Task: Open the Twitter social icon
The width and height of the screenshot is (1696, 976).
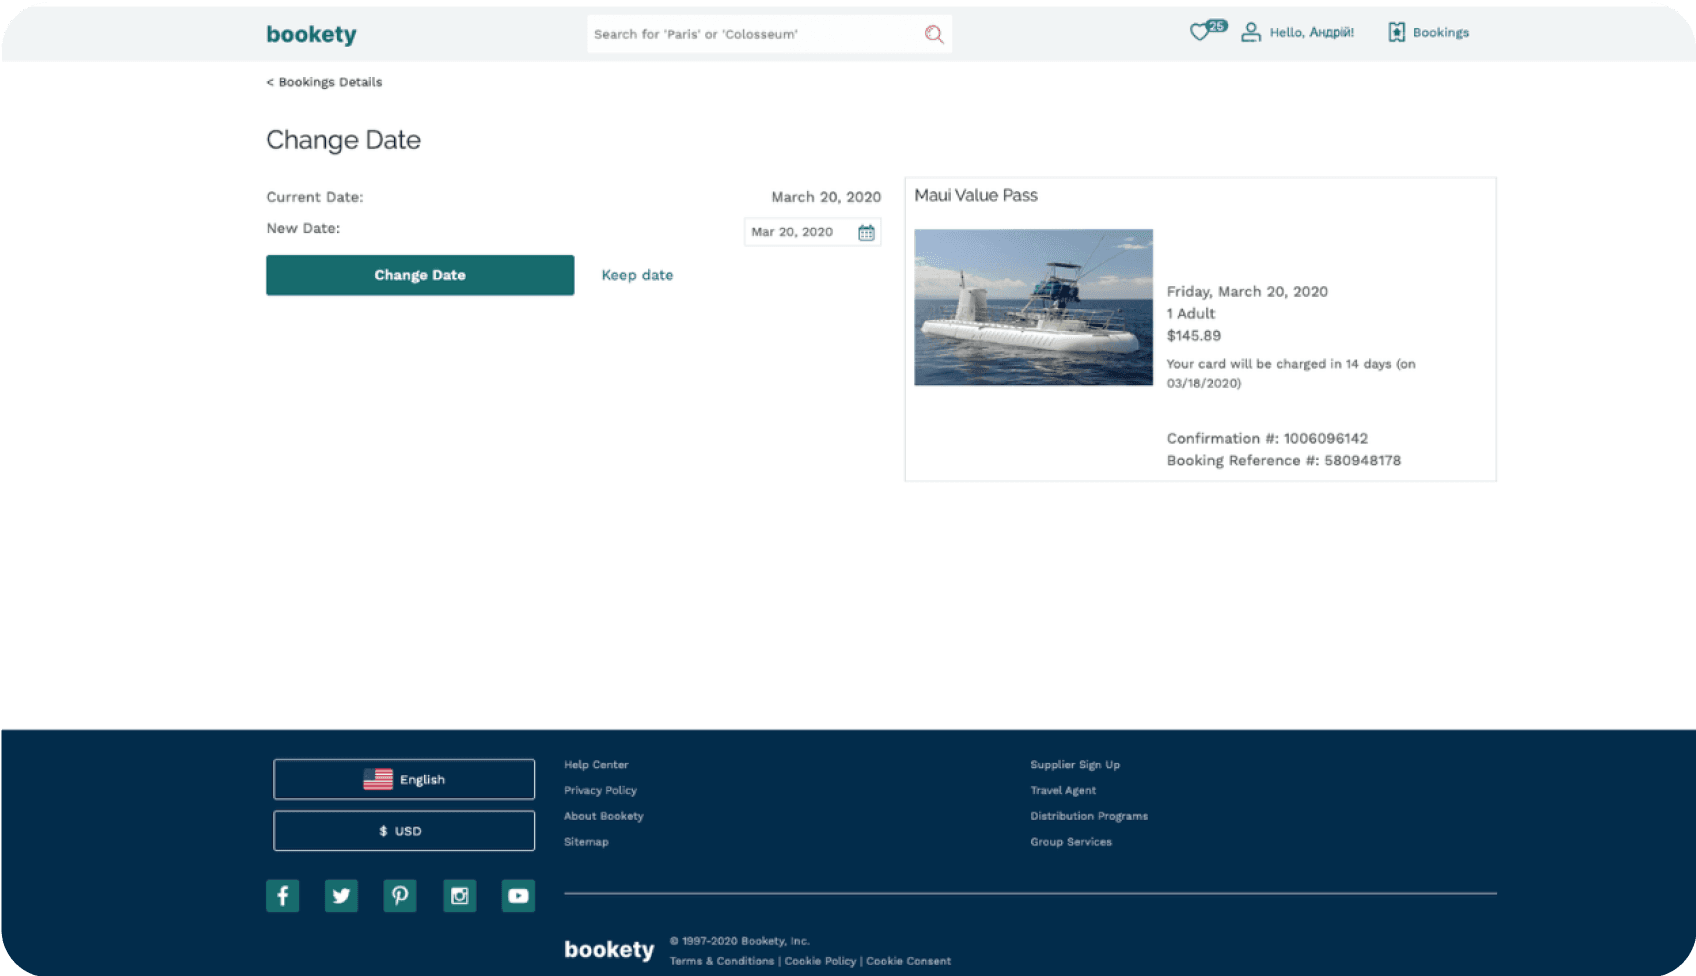Action: coord(341,895)
